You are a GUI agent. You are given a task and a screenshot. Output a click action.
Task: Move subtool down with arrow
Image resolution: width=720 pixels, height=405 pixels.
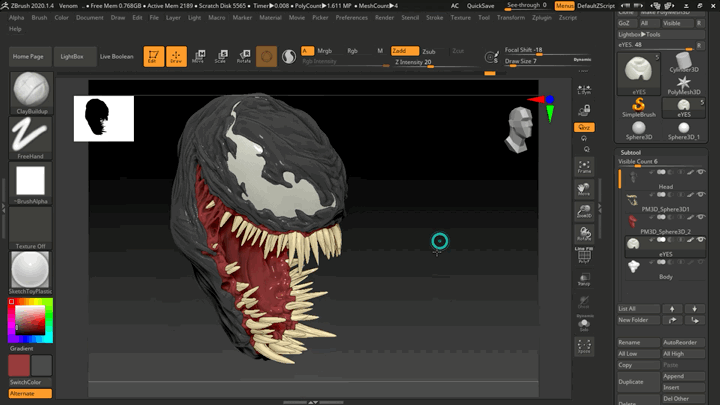694,309
